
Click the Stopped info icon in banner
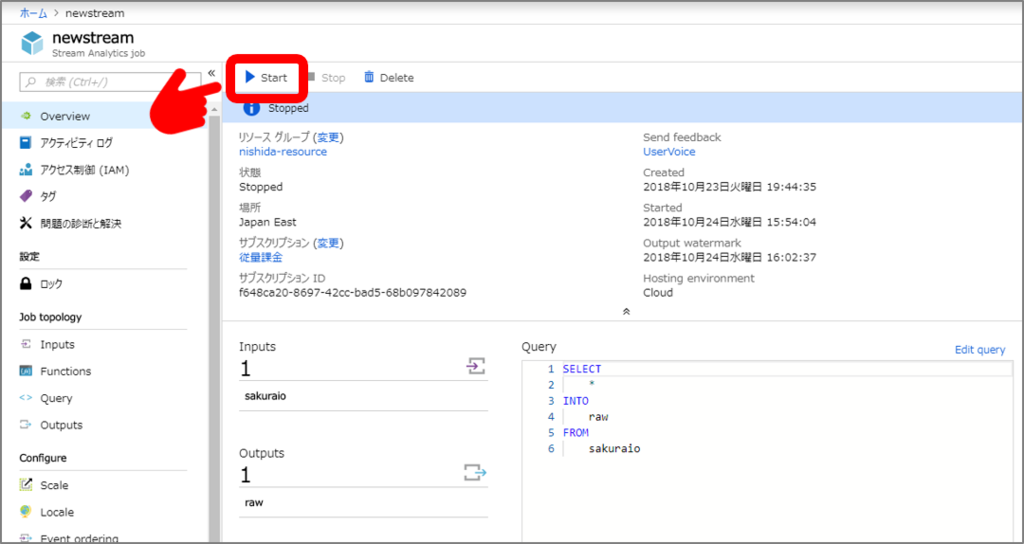click(x=251, y=108)
